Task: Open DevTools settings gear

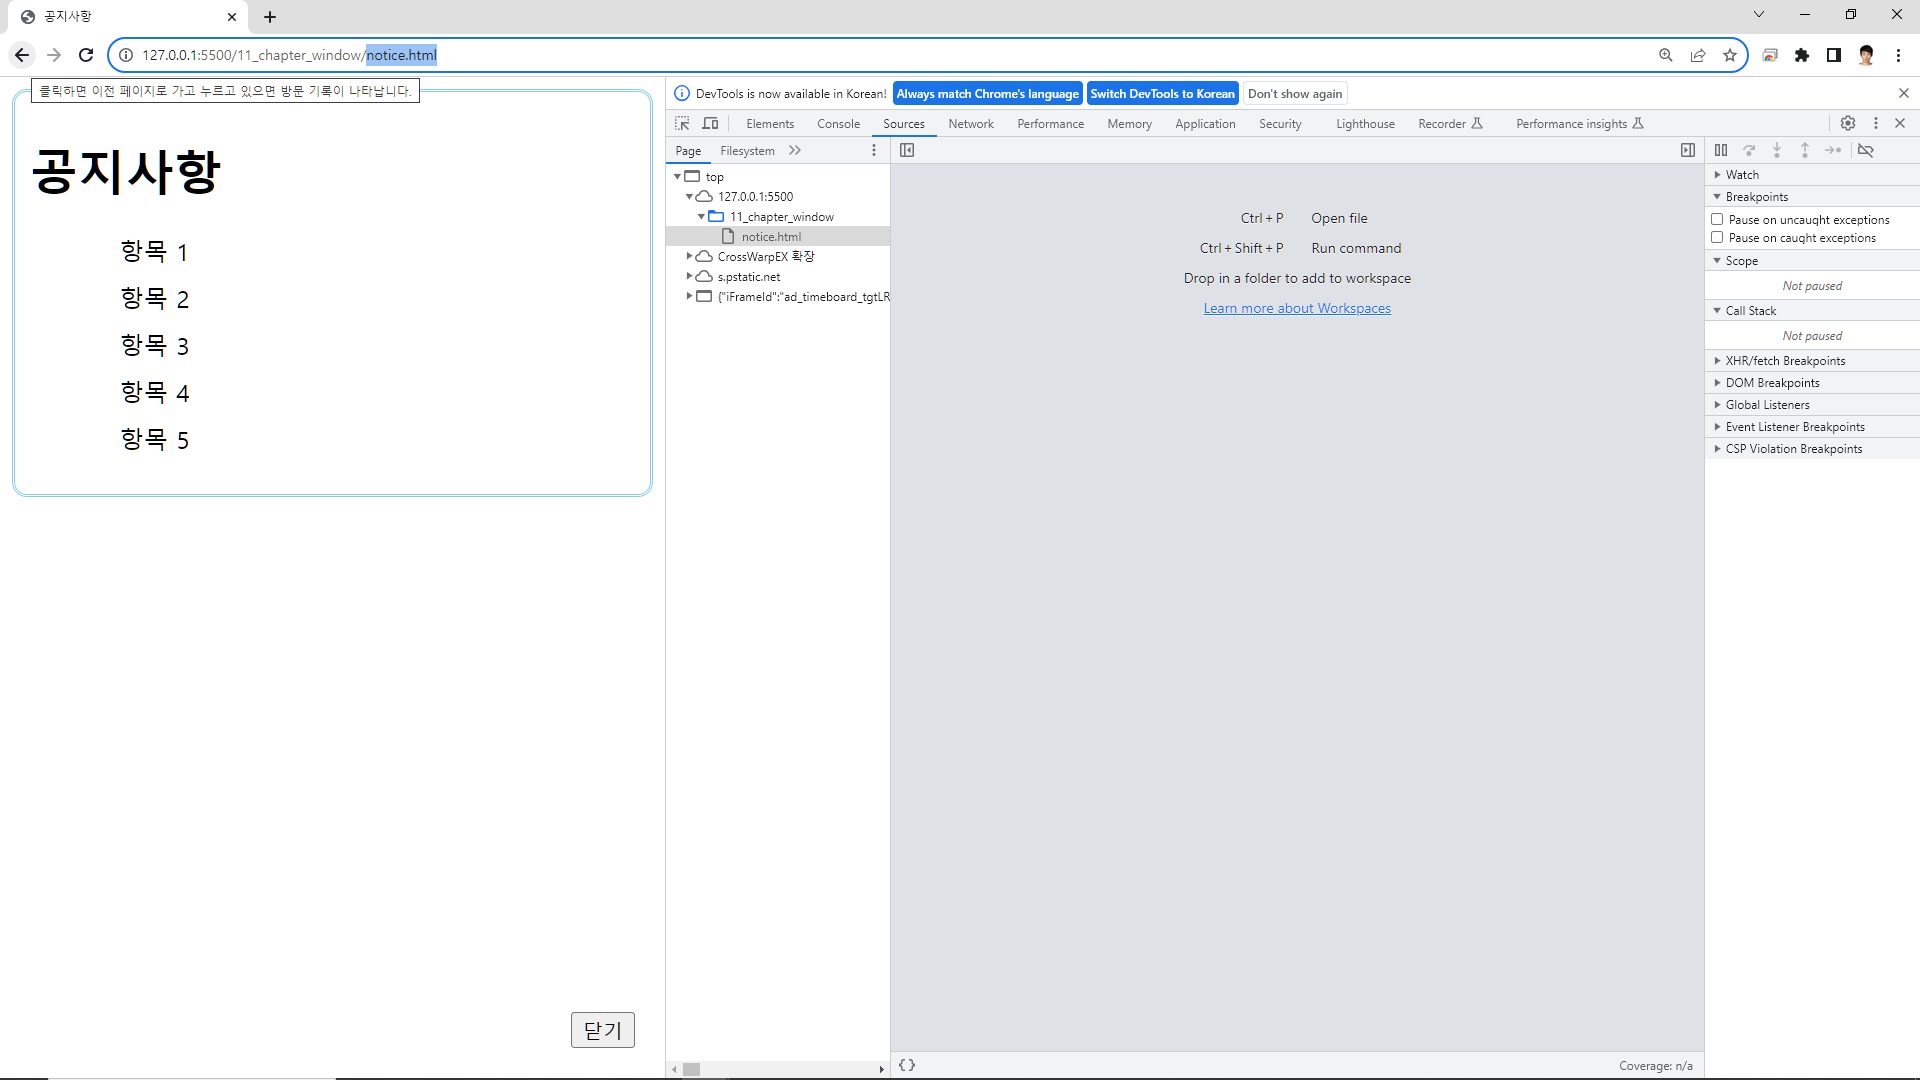Action: (1848, 123)
